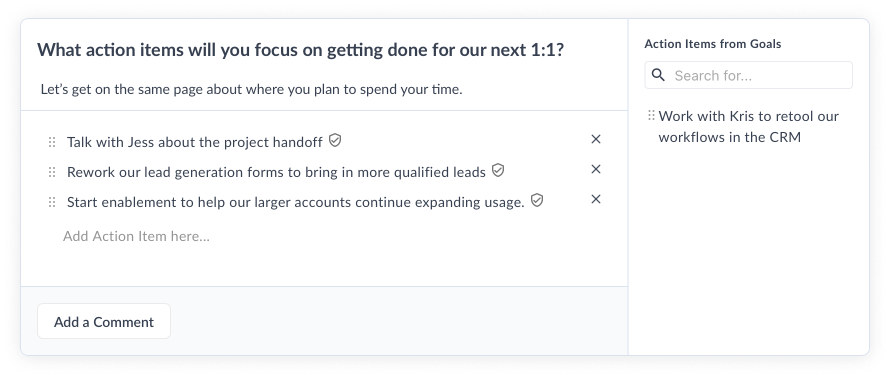Click shield check icon after qualified leads
This screenshot has height=378, width=890.
pyautogui.click(x=498, y=170)
